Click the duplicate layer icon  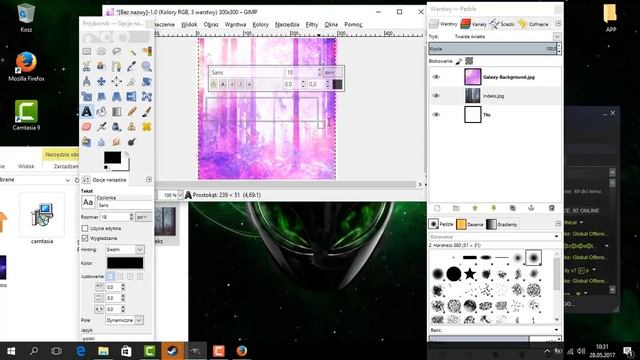point(513,208)
